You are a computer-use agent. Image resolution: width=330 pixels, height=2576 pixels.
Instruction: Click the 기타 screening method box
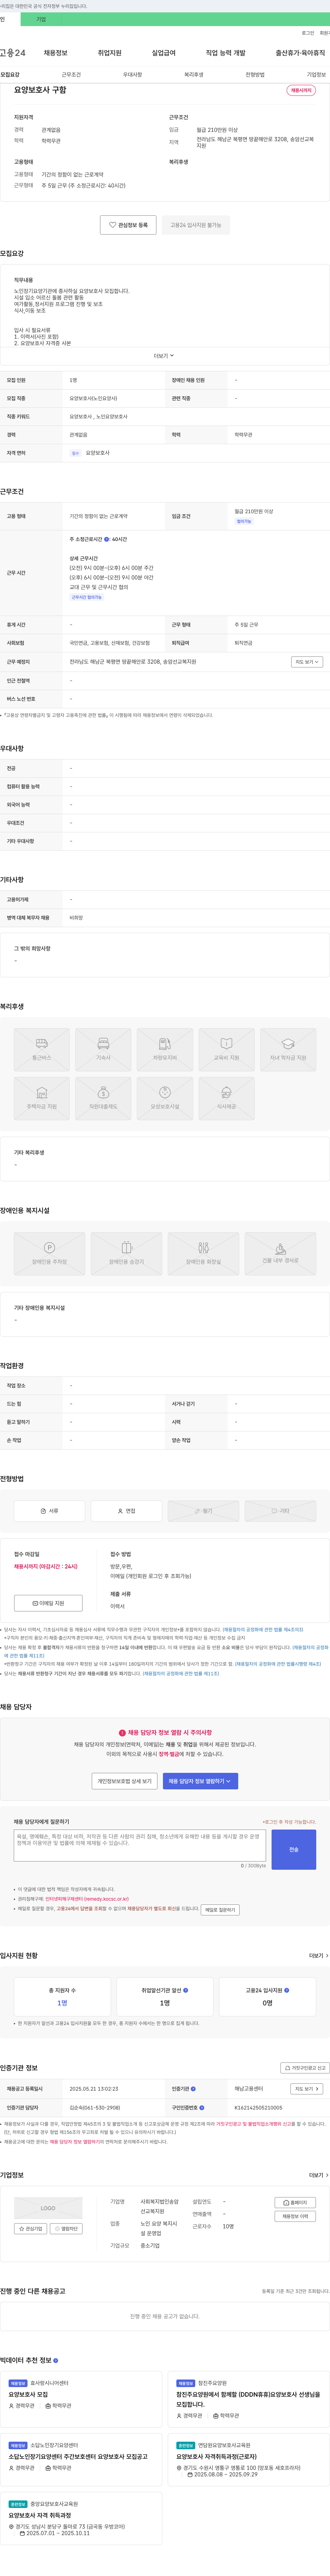click(x=280, y=1511)
